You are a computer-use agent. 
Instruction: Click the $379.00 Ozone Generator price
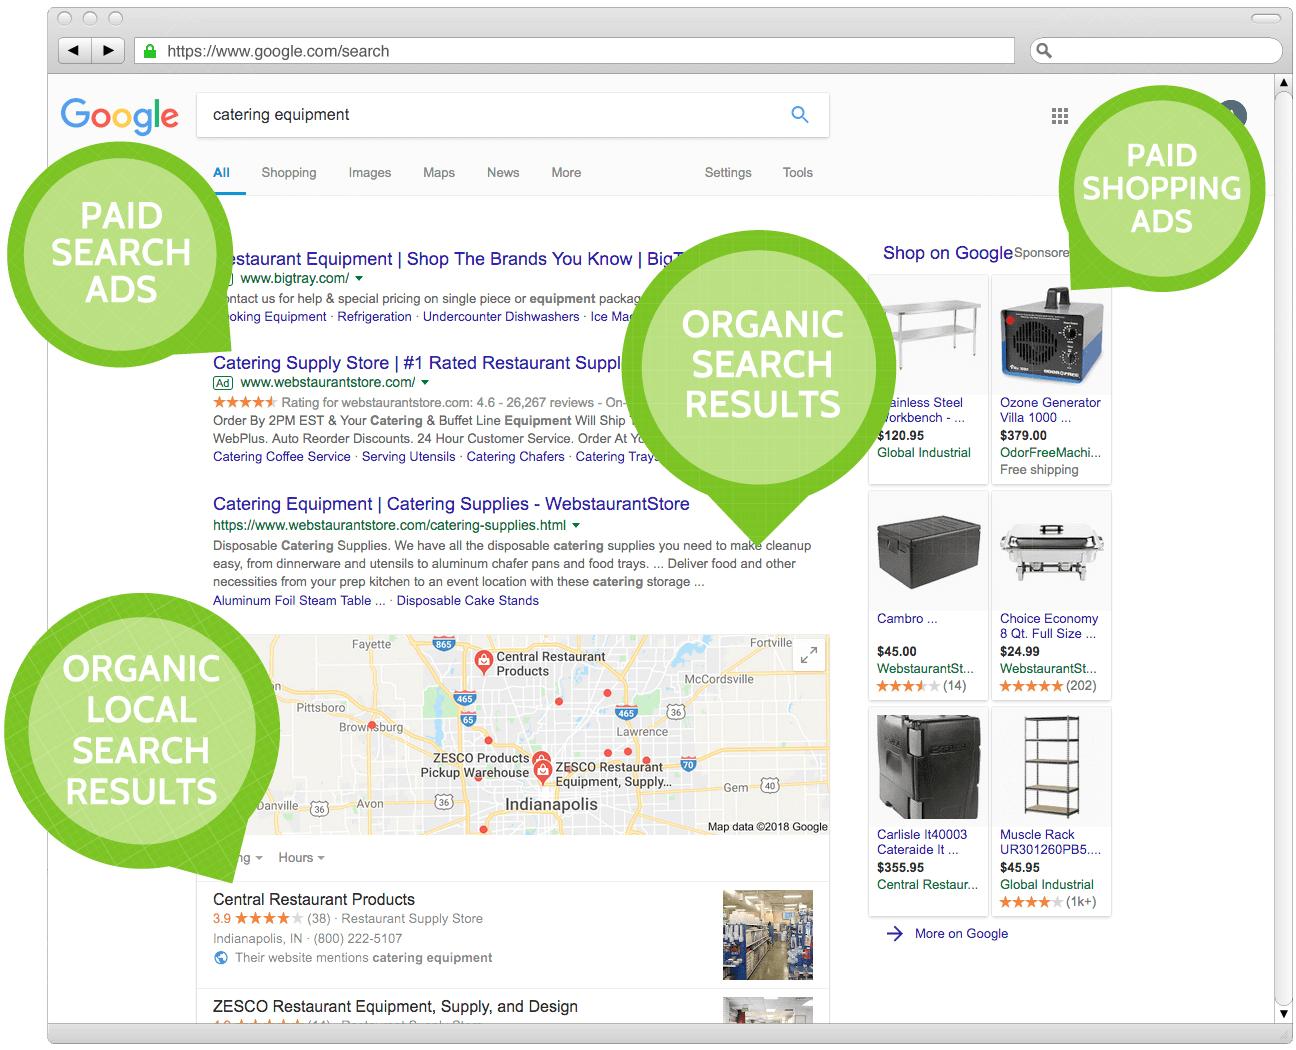coord(1023,436)
